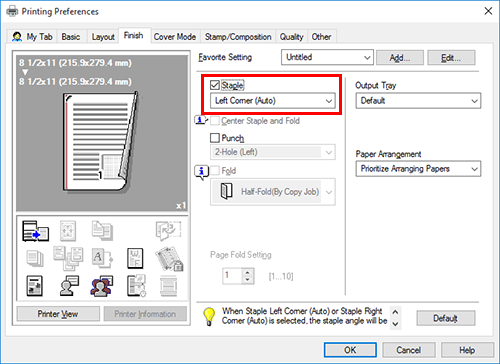
Task: Click the single gray user with card icon
Action: (x=69, y=286)
